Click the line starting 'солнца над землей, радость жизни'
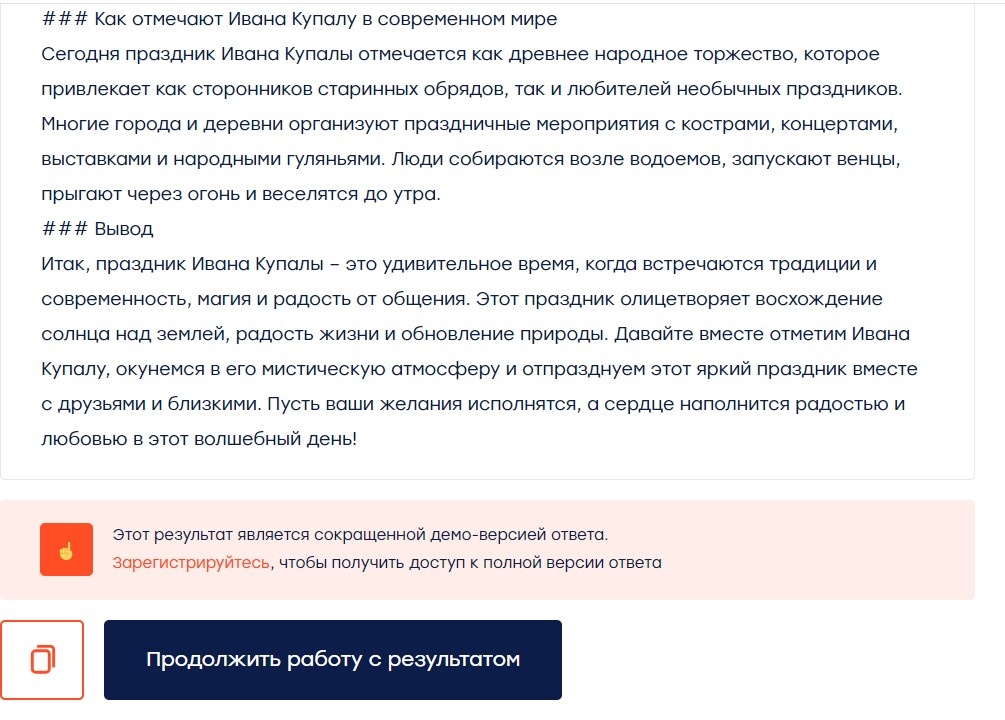The image size is (1005, 720). tap(476, 334)
